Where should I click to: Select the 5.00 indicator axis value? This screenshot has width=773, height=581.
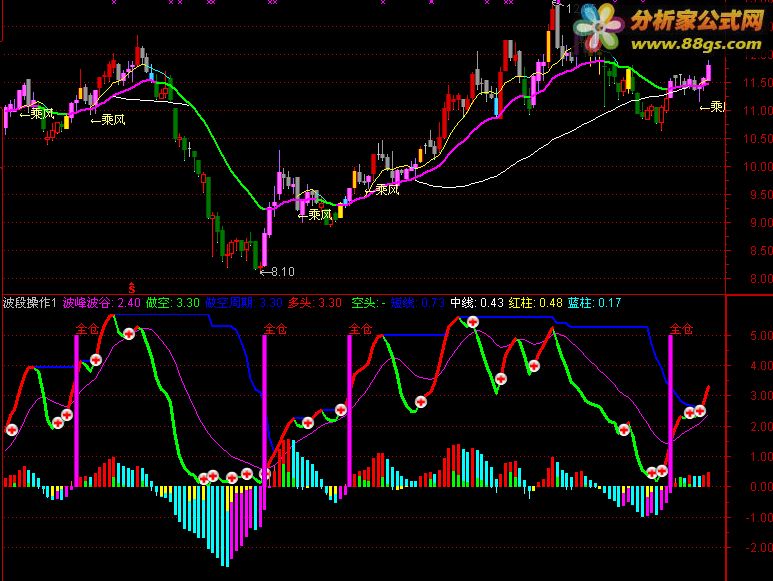tap(760, 336)
